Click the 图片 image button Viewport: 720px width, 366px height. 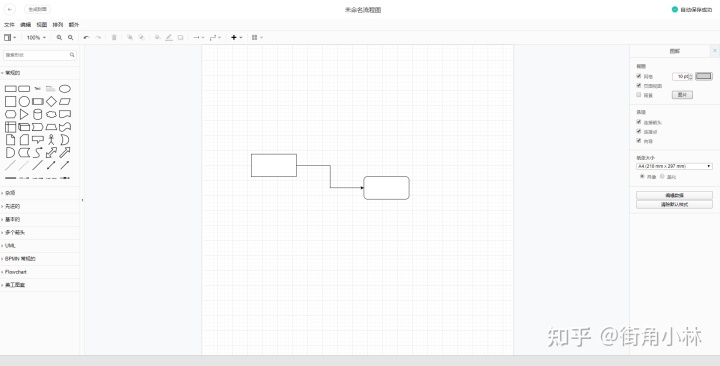pyautogui.click(x=682, y=95)
